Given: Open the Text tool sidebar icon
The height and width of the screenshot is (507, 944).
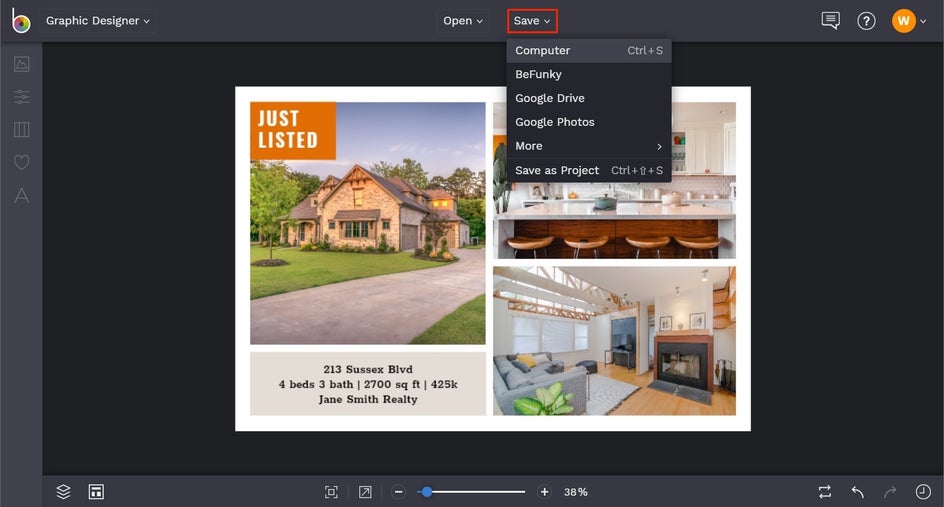Looking at the screenshot, I should (x=22, y=195).
